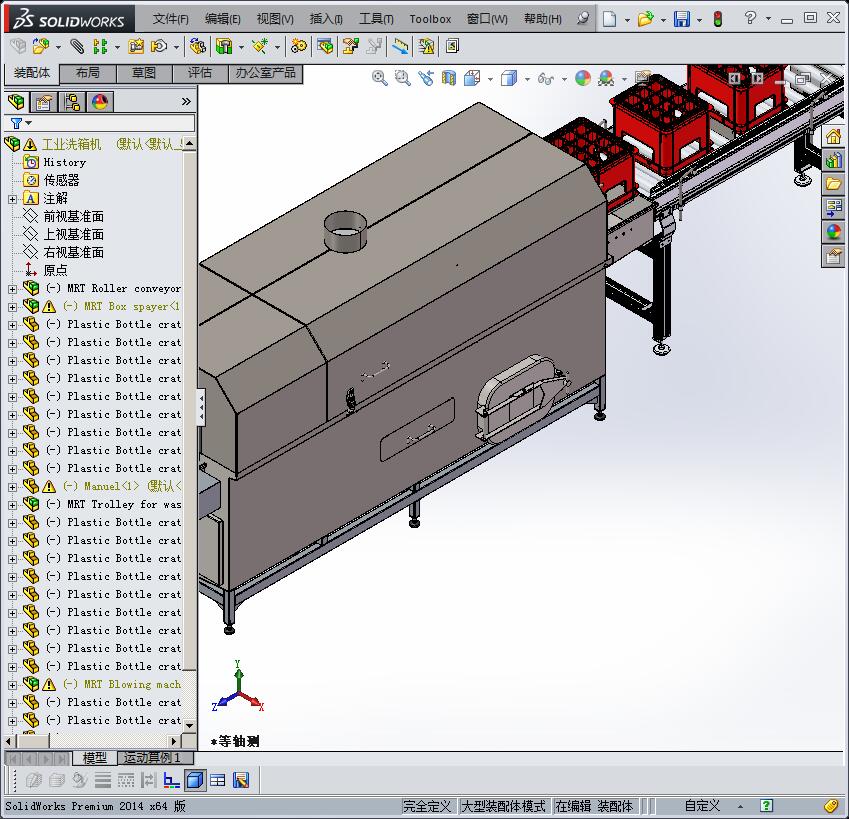Screen dimensions: 849x819
Task: Expand the MRT Roller conveyor tree node
Action: (x=11, y=288)
